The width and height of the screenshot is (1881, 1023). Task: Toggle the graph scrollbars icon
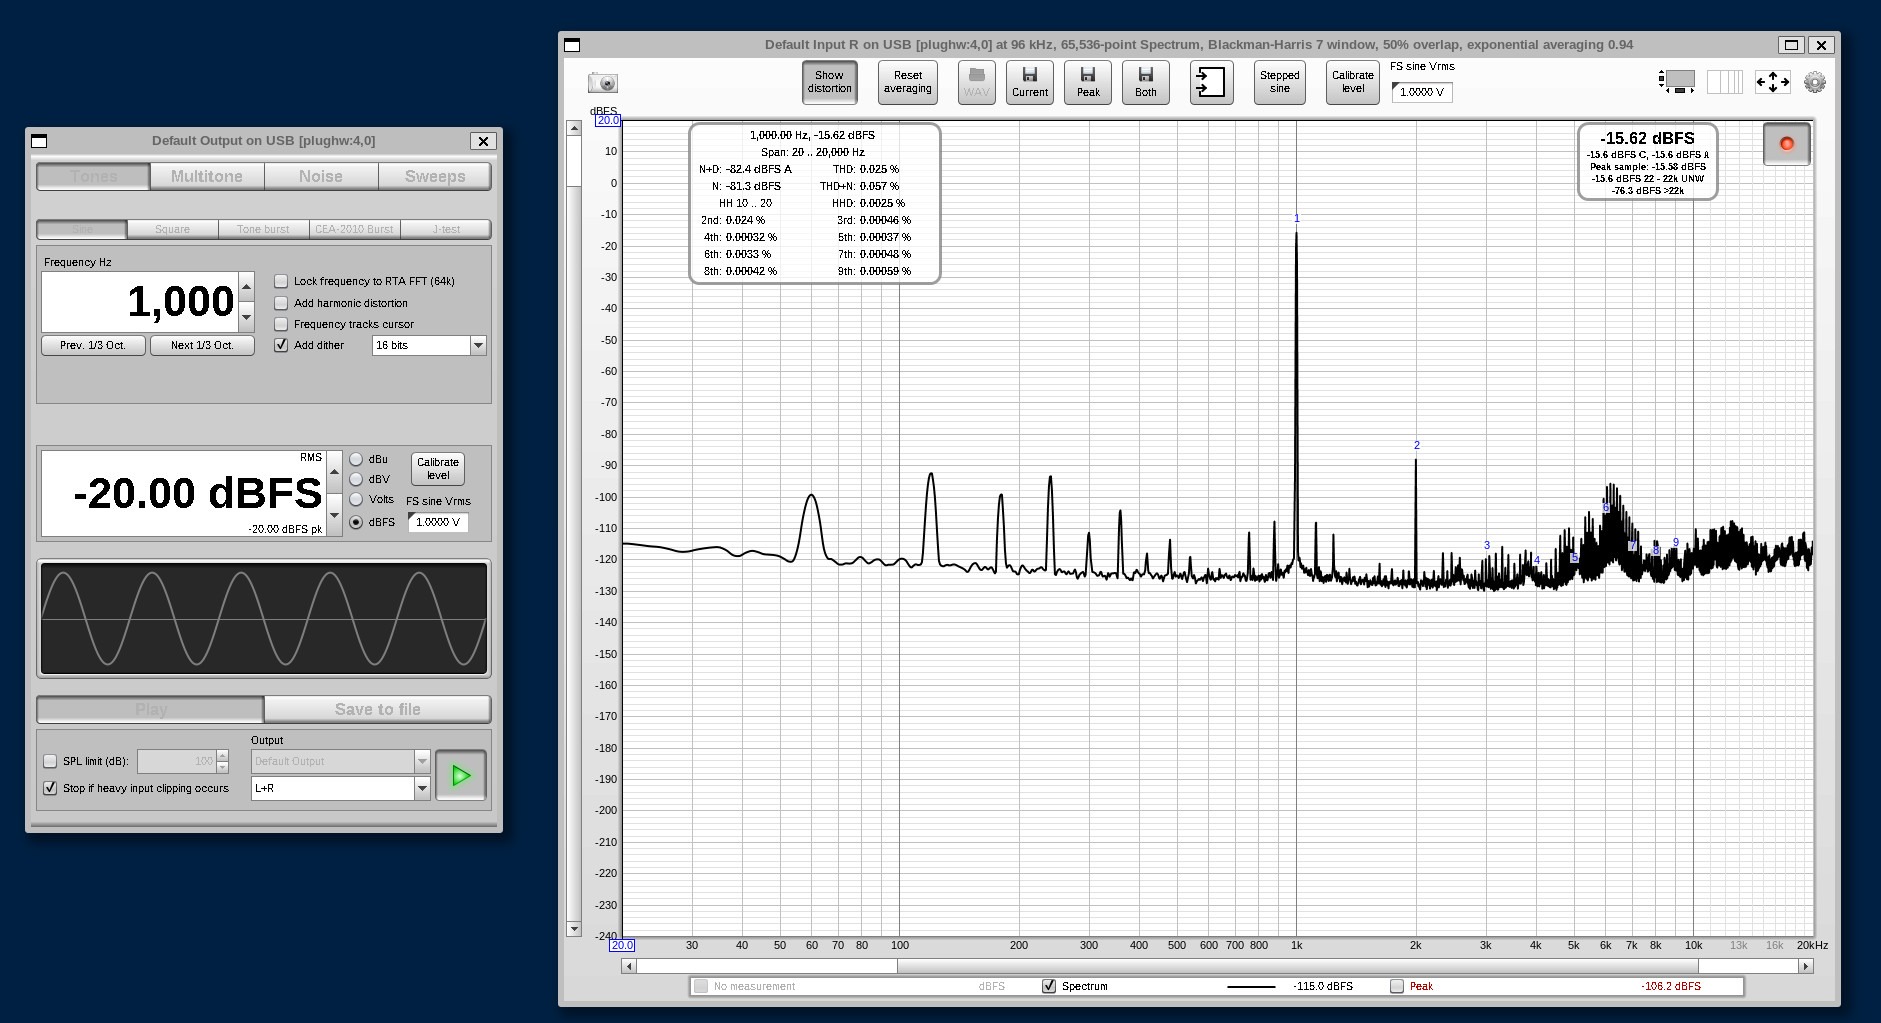point(1677,82)
